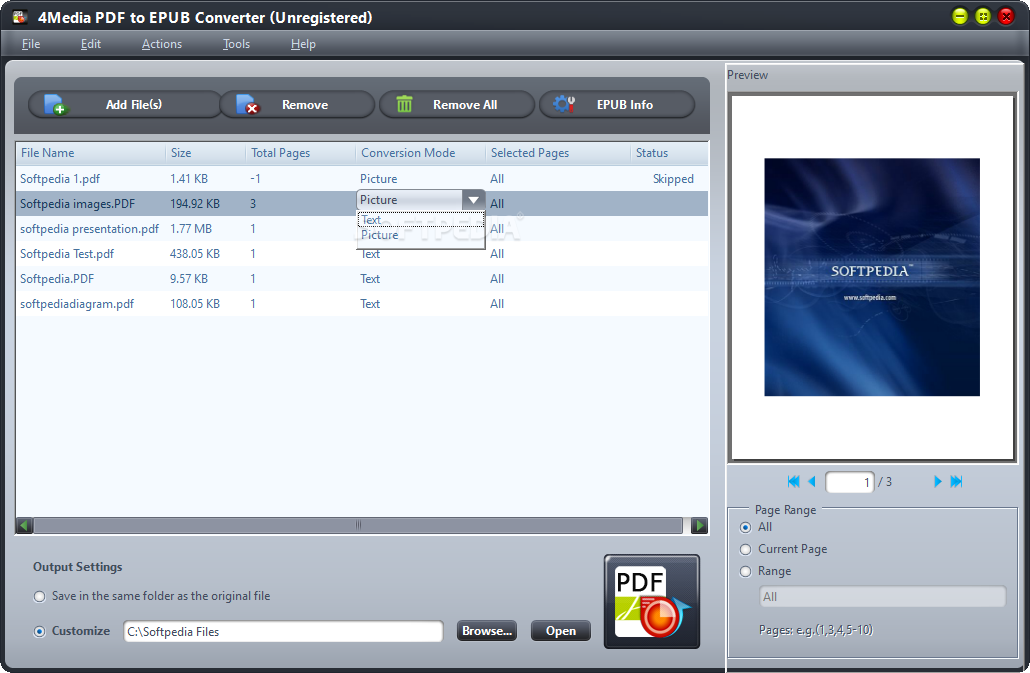1030x673 pixels.
Task: Click Text mode cell of softpediadiagram.pdf
Action: click(370, 303)
